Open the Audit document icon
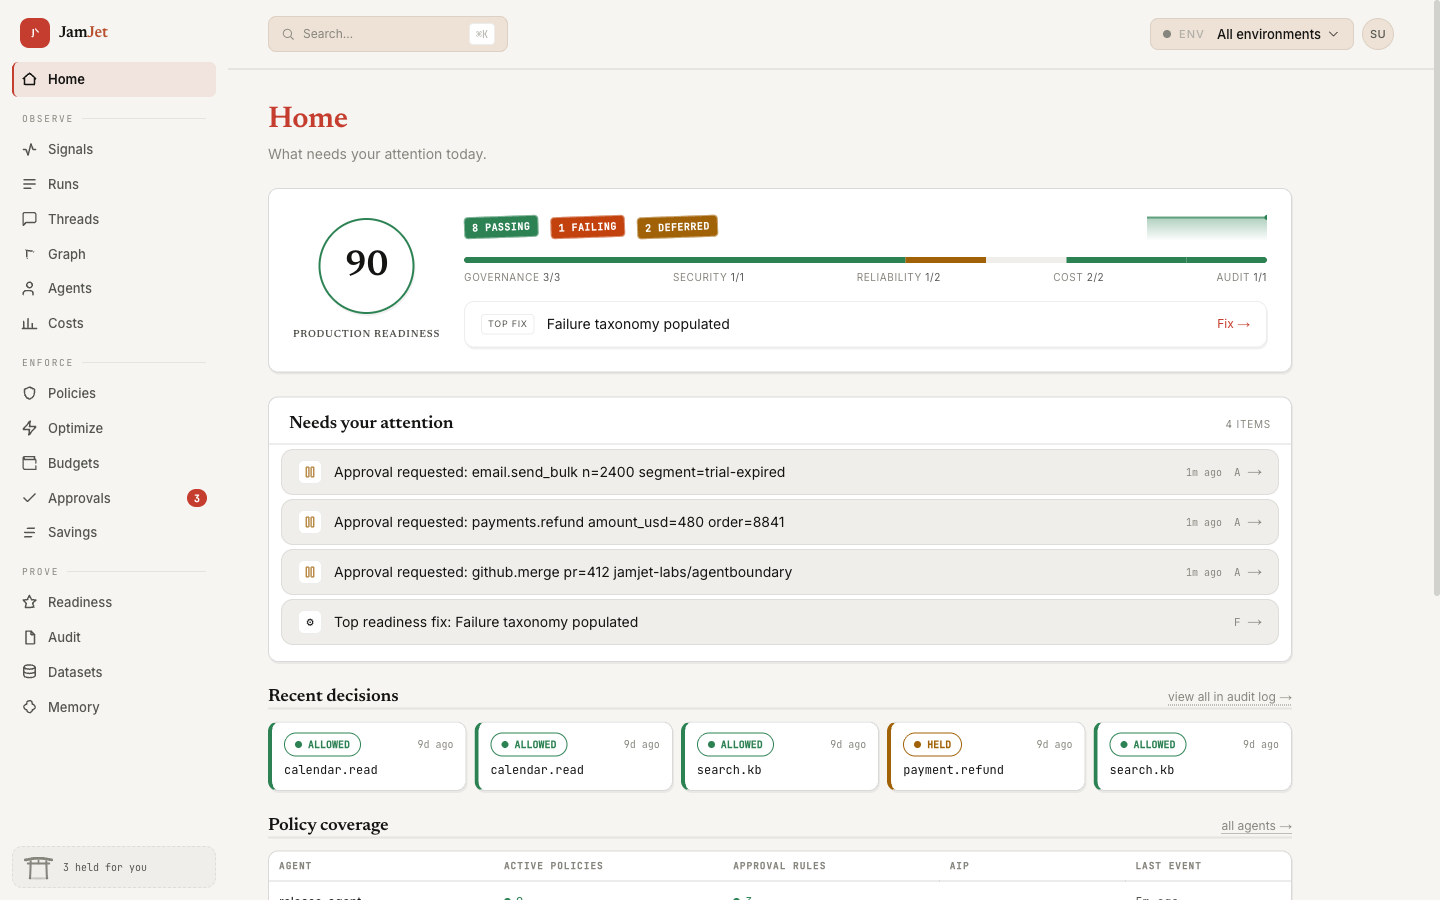 click(30, 637)
